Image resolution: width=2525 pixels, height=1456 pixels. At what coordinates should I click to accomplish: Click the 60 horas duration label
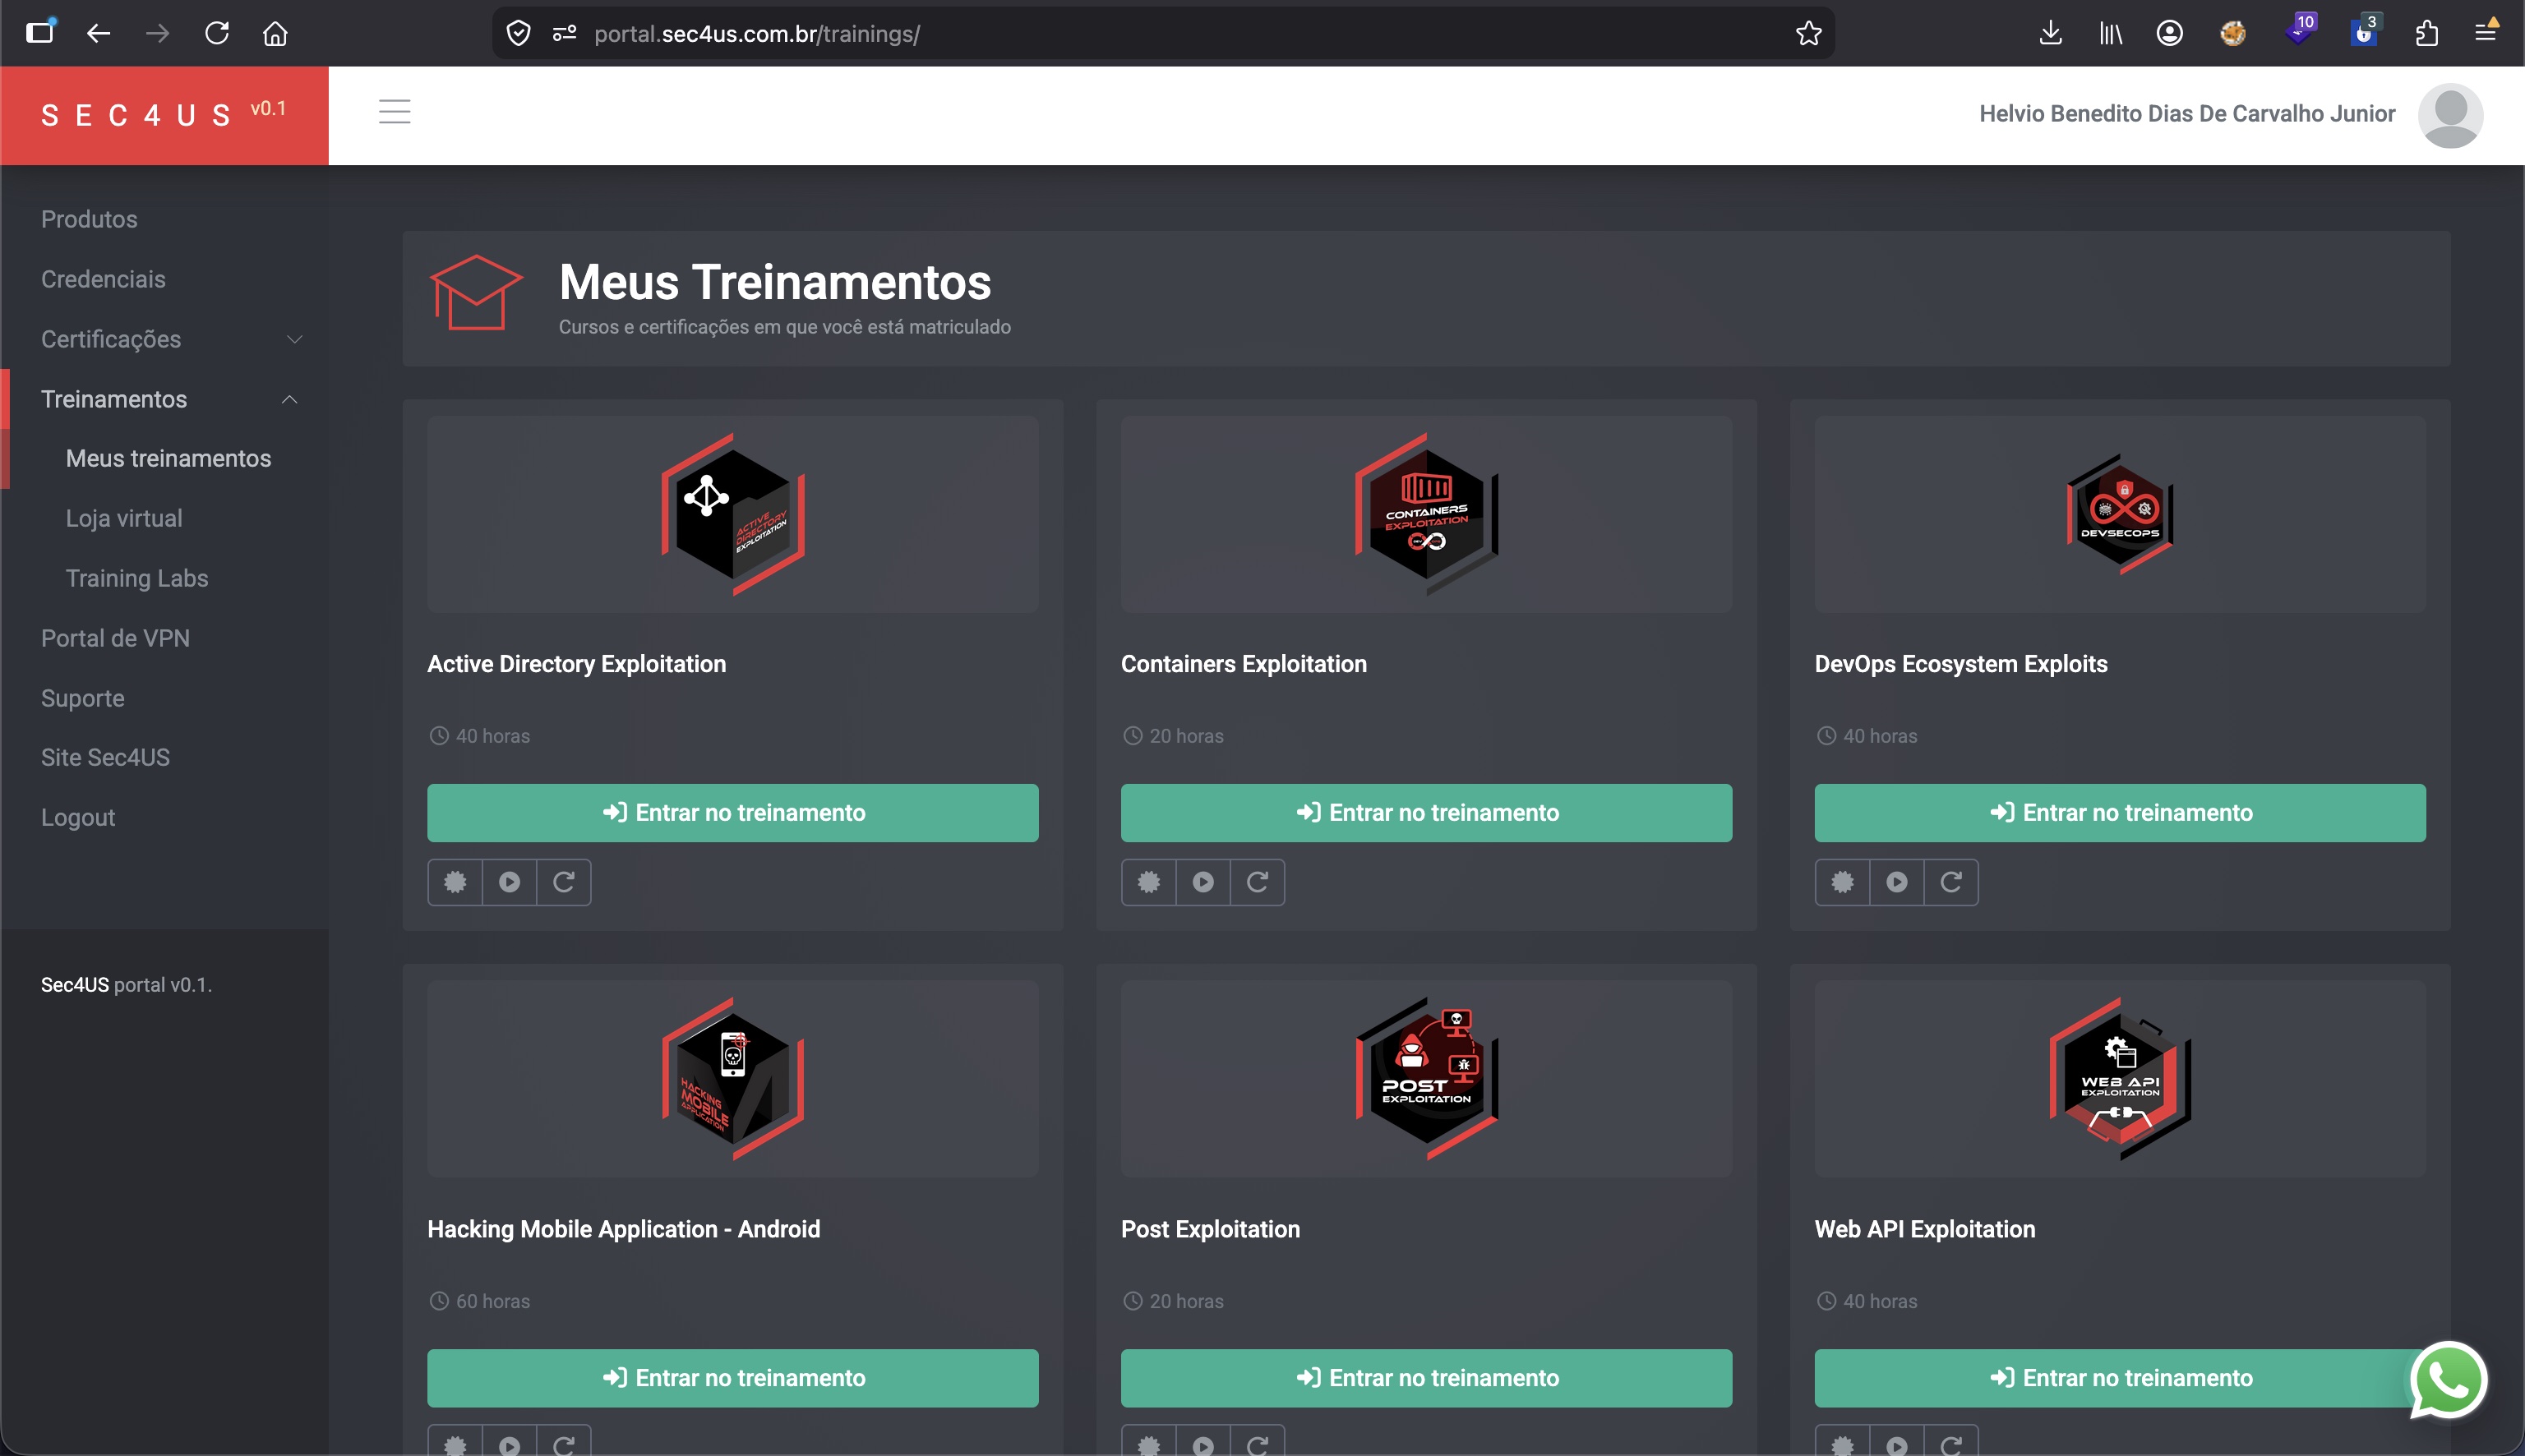click(493, 1301)
